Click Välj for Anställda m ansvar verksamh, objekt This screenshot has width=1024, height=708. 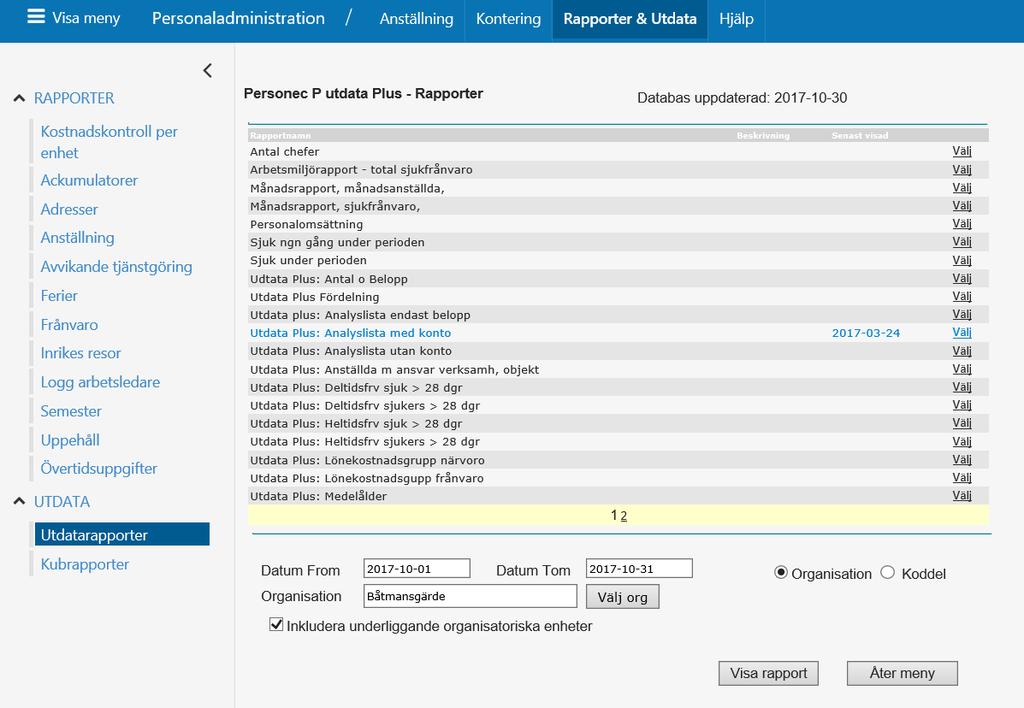(961, 370)
